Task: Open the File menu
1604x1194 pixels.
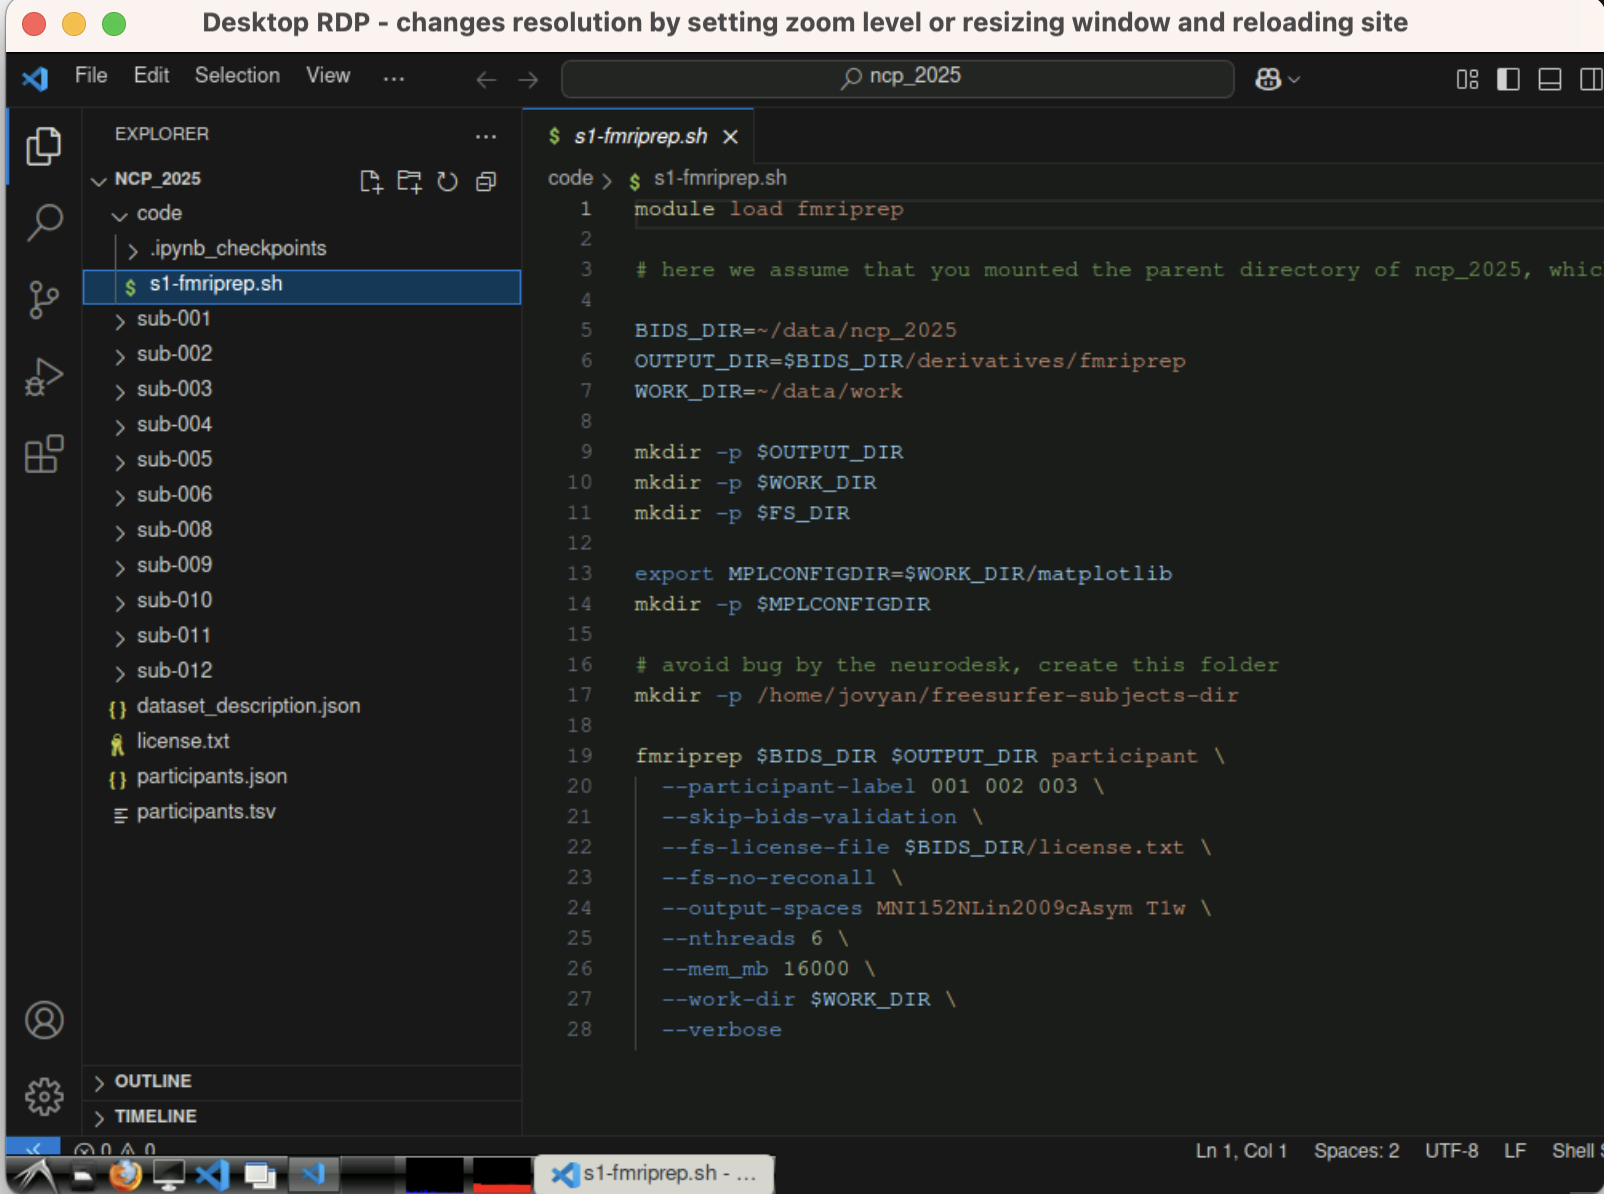Action: [x=91, y=76]
